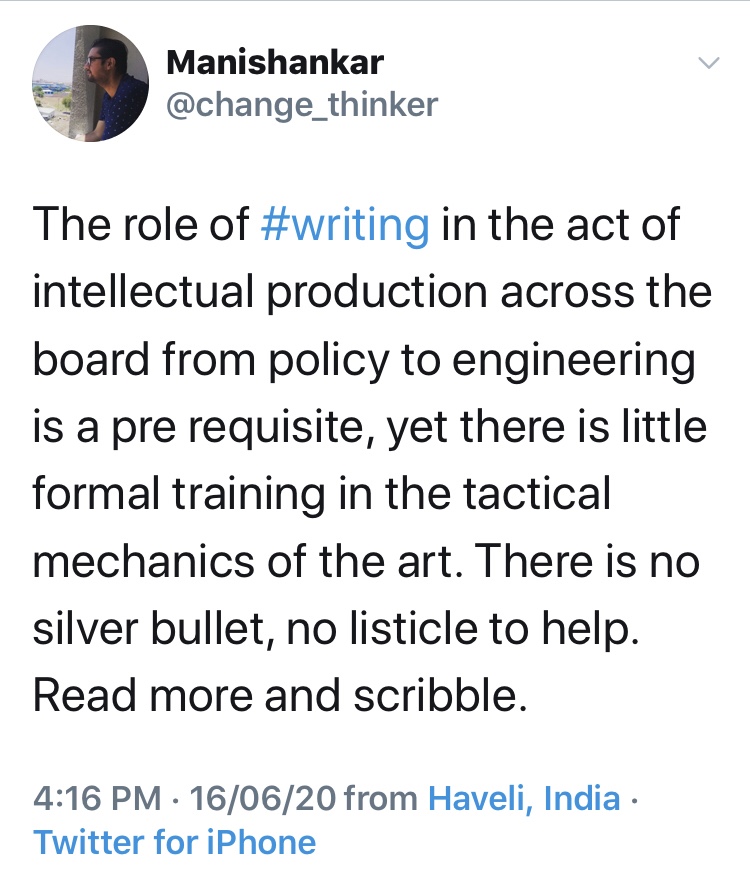Tap the Twitter for iPhone source link
This screenshot has width=750, height=884.
[175, 842]
